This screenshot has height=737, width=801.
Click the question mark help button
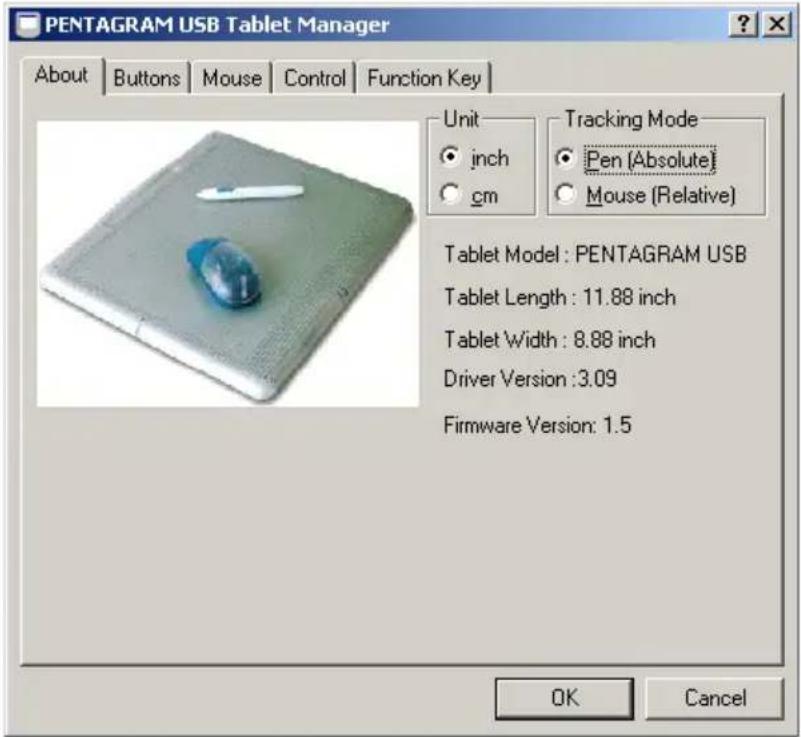point(744,24)
